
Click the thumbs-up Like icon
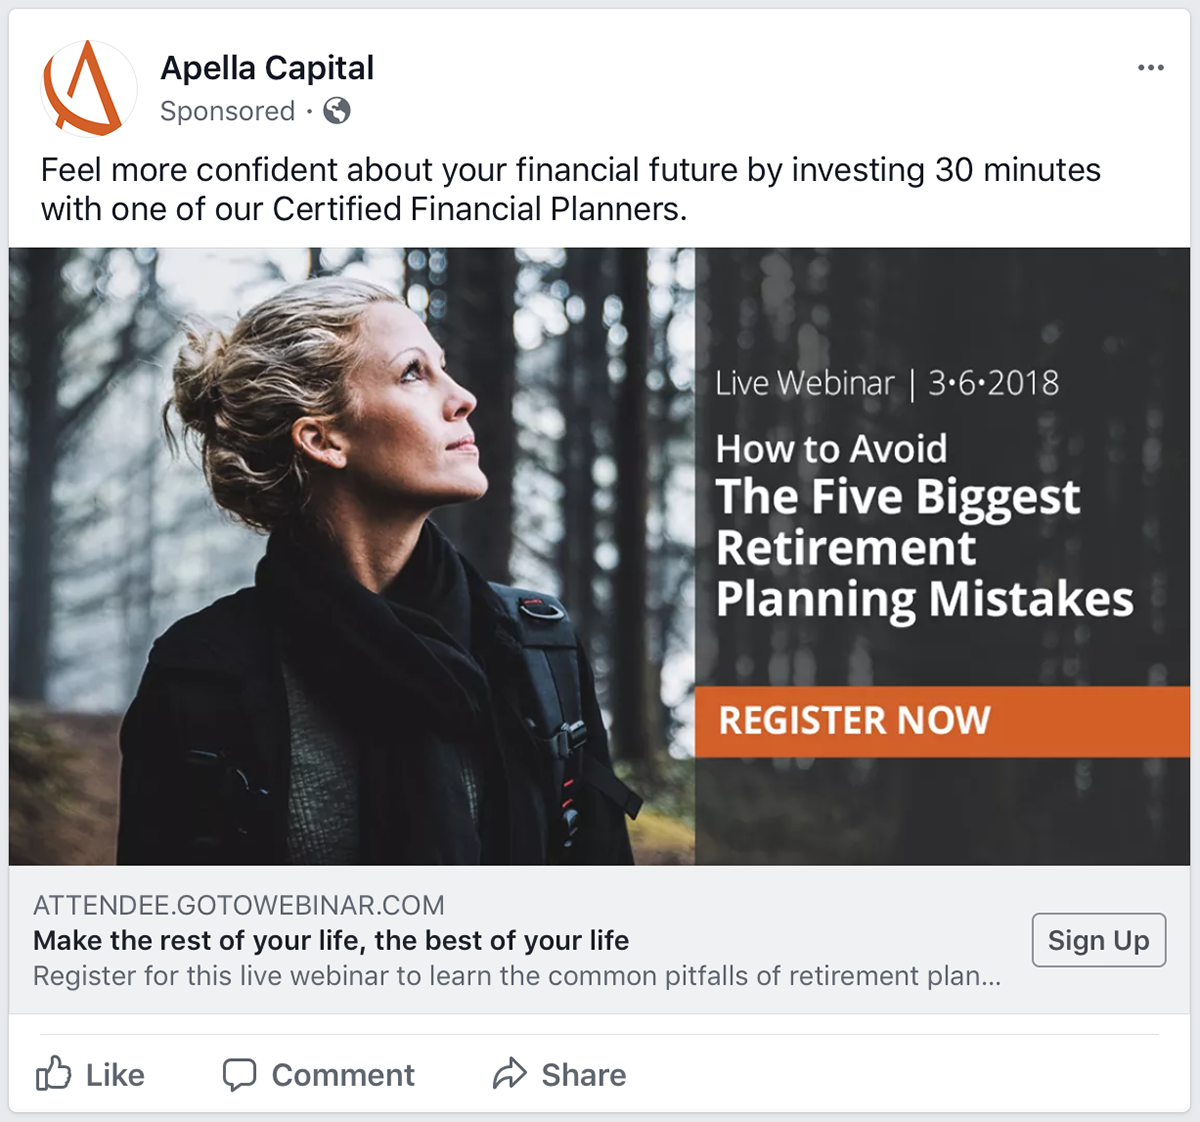[54, 1074]
